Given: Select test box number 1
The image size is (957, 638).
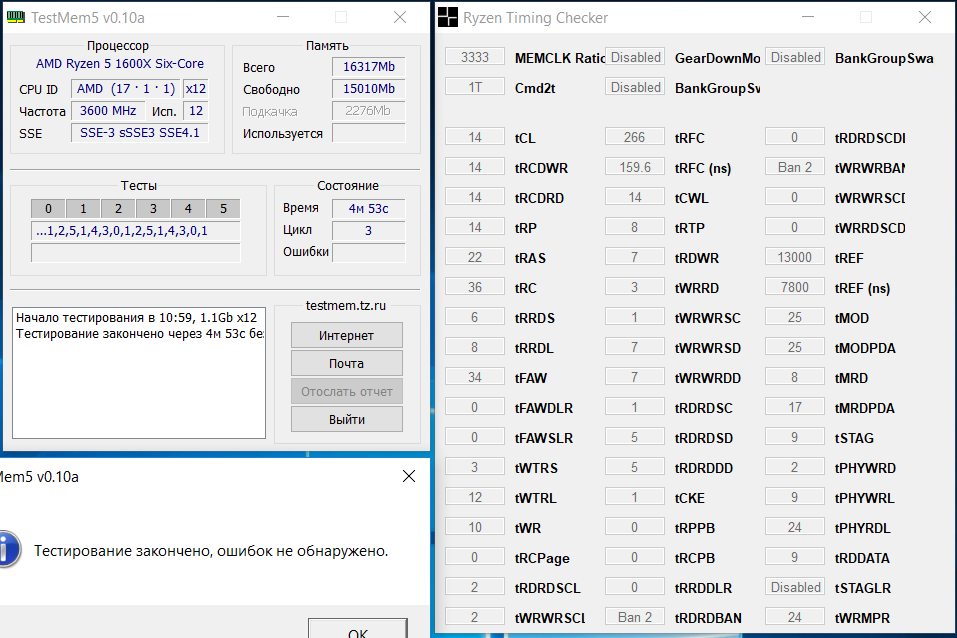Looking at the screenshot, I should 83,209.
